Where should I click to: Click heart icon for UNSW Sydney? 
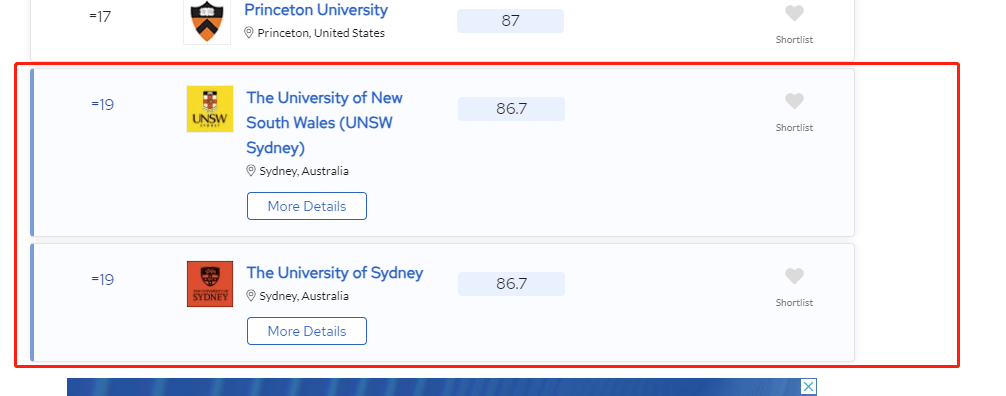coord(794,101)
